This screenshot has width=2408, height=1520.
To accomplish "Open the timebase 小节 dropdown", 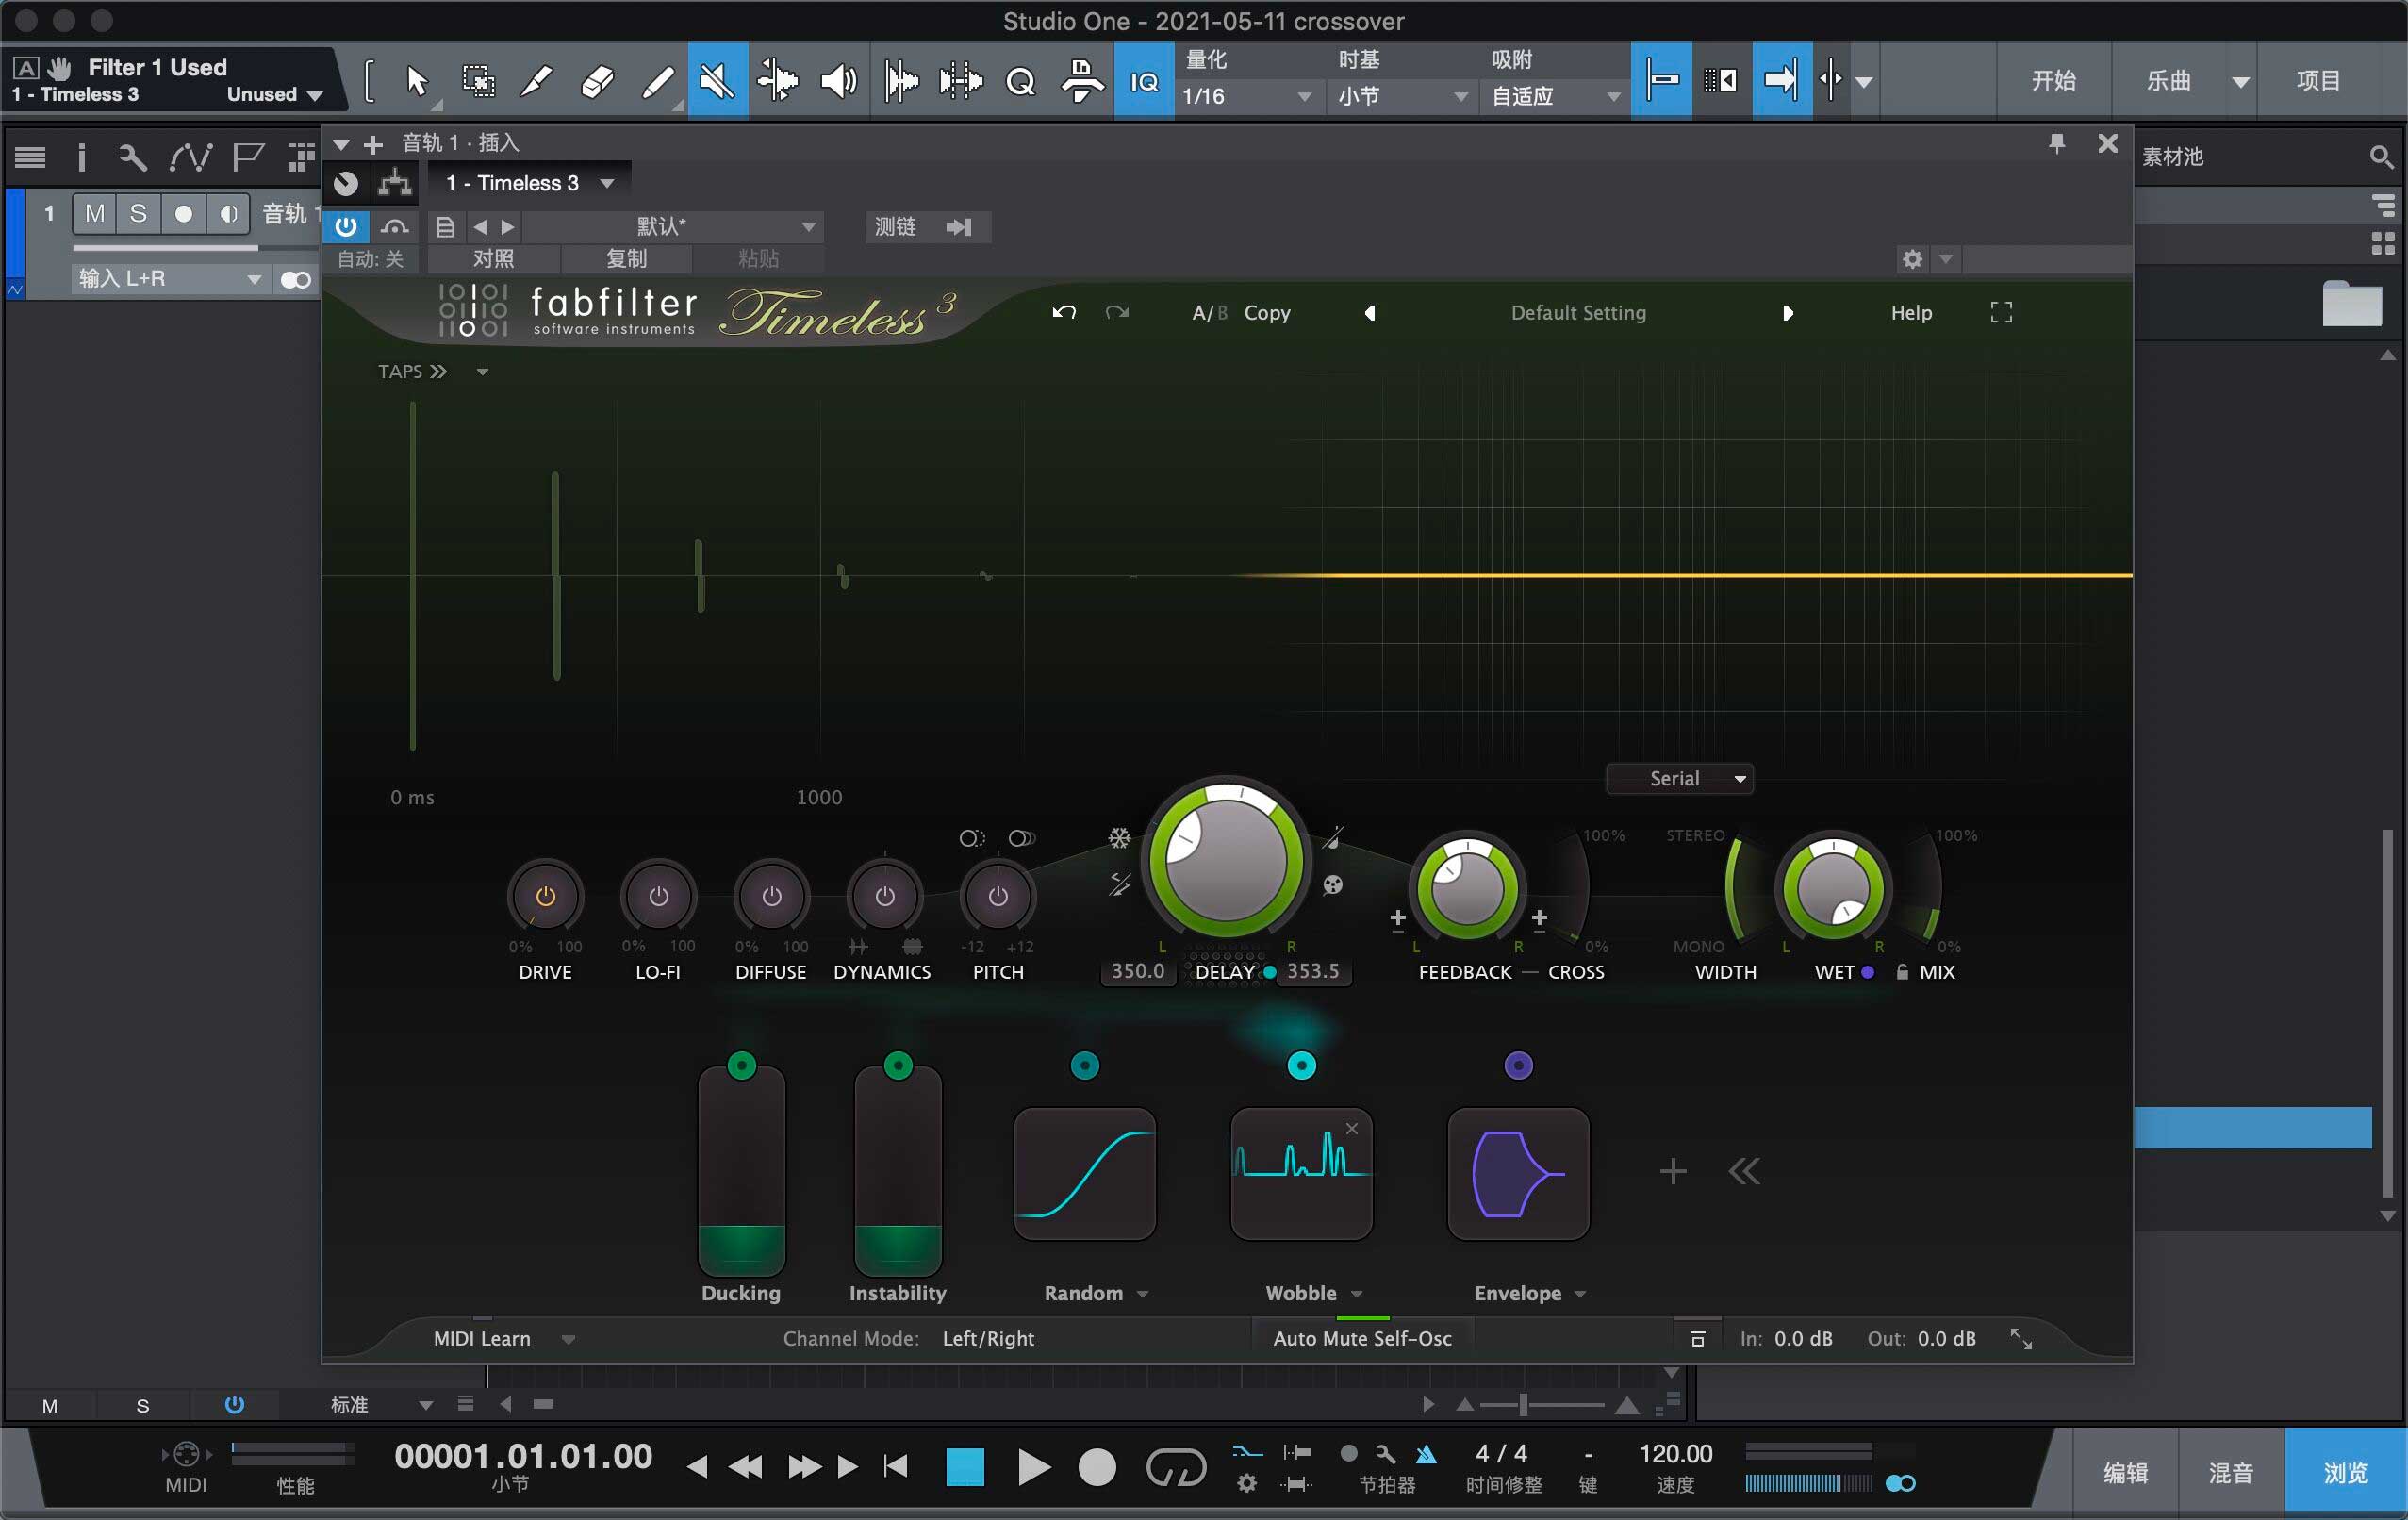I will point(1402,96).
